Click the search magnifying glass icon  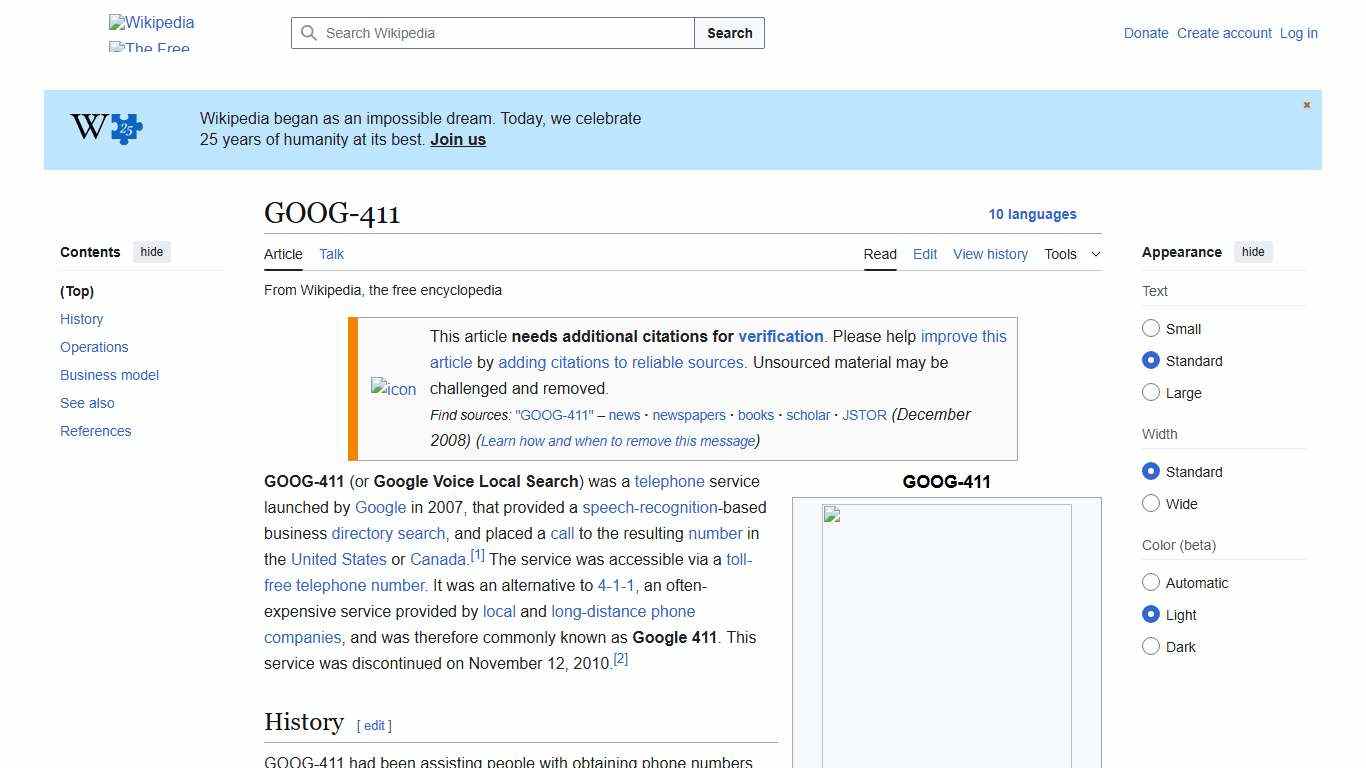pos(309,33)
